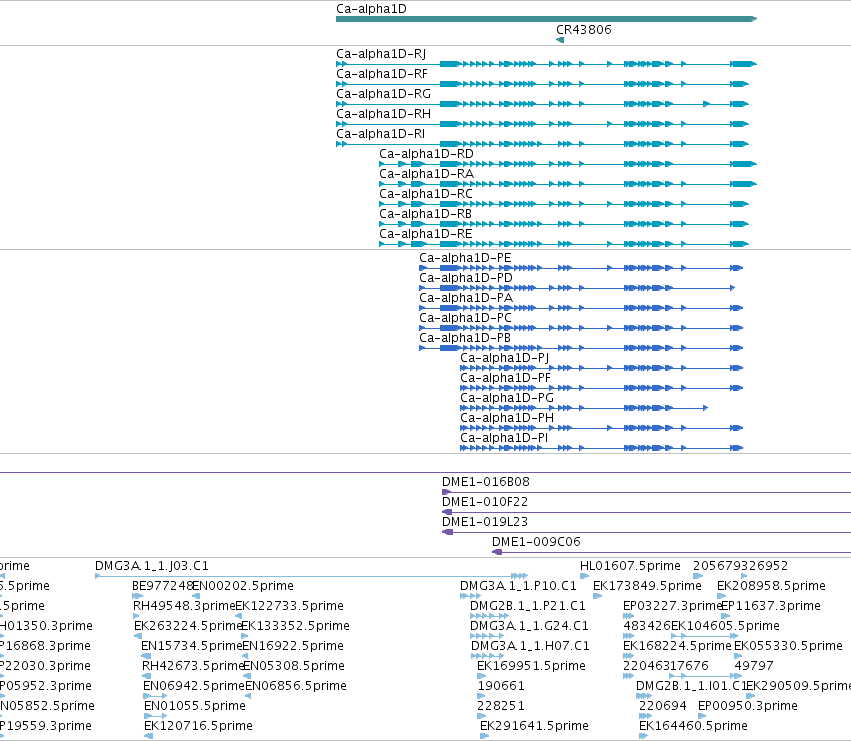The width and height of the screenshot is (851, 741).
Task: Select protein Ca-alpha1D-PD label
Action: coord(466,278)
